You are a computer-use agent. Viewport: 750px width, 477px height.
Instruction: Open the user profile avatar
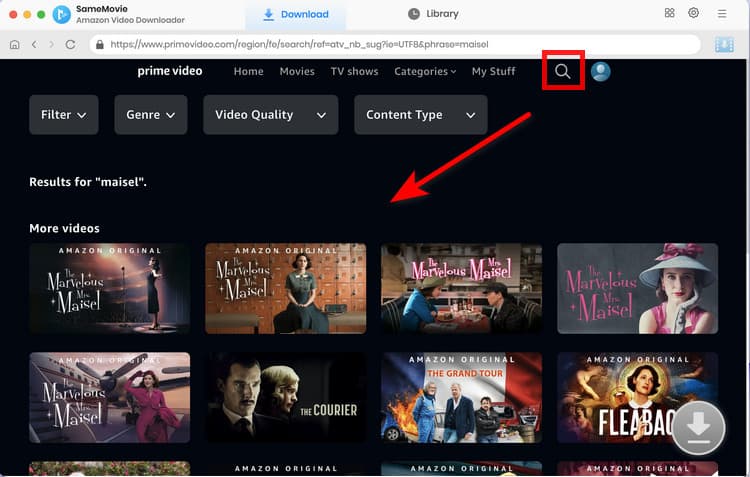tap(600, 71)
